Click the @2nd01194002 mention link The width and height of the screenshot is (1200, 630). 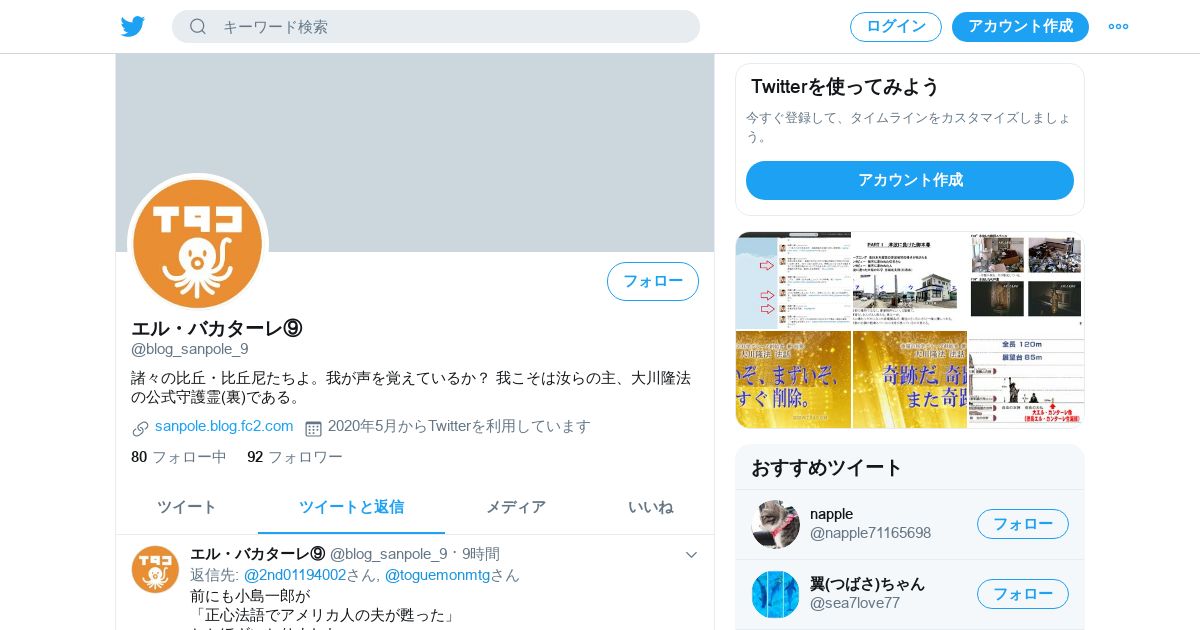tap(295, 575)
